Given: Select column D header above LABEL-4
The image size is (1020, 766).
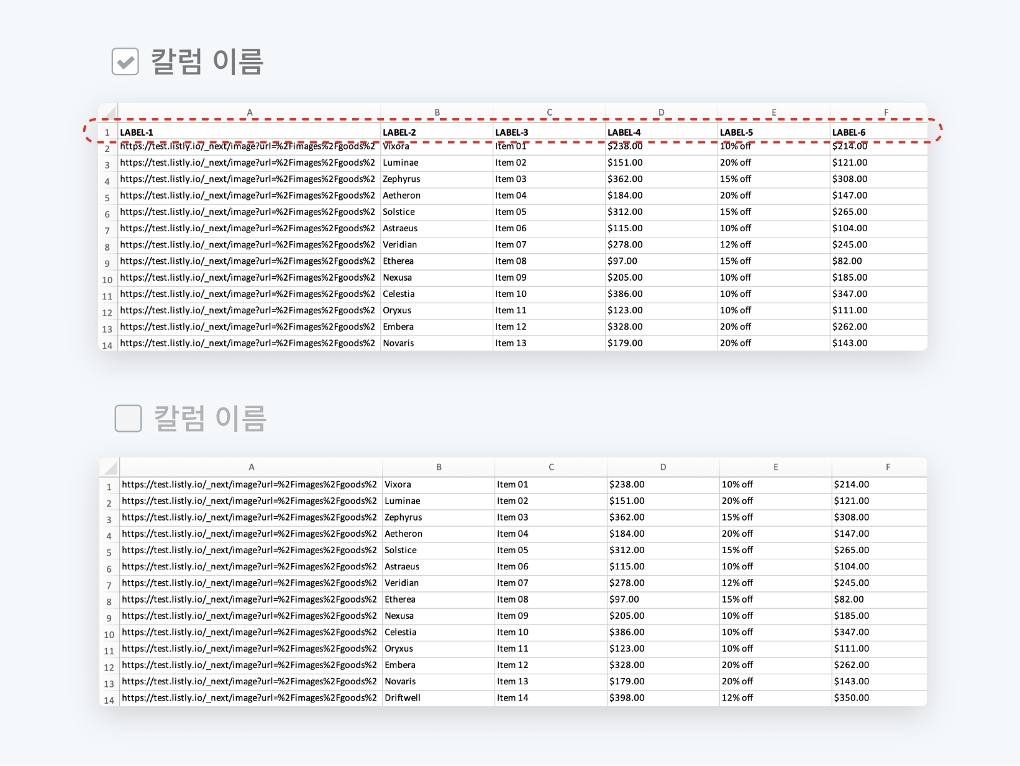Looking at the screenshot, I should 661,112.
